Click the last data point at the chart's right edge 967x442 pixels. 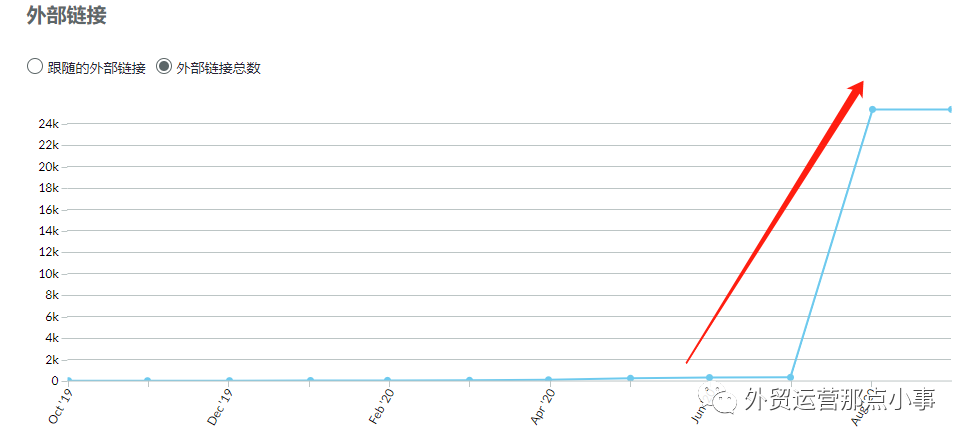click(950, 109)
